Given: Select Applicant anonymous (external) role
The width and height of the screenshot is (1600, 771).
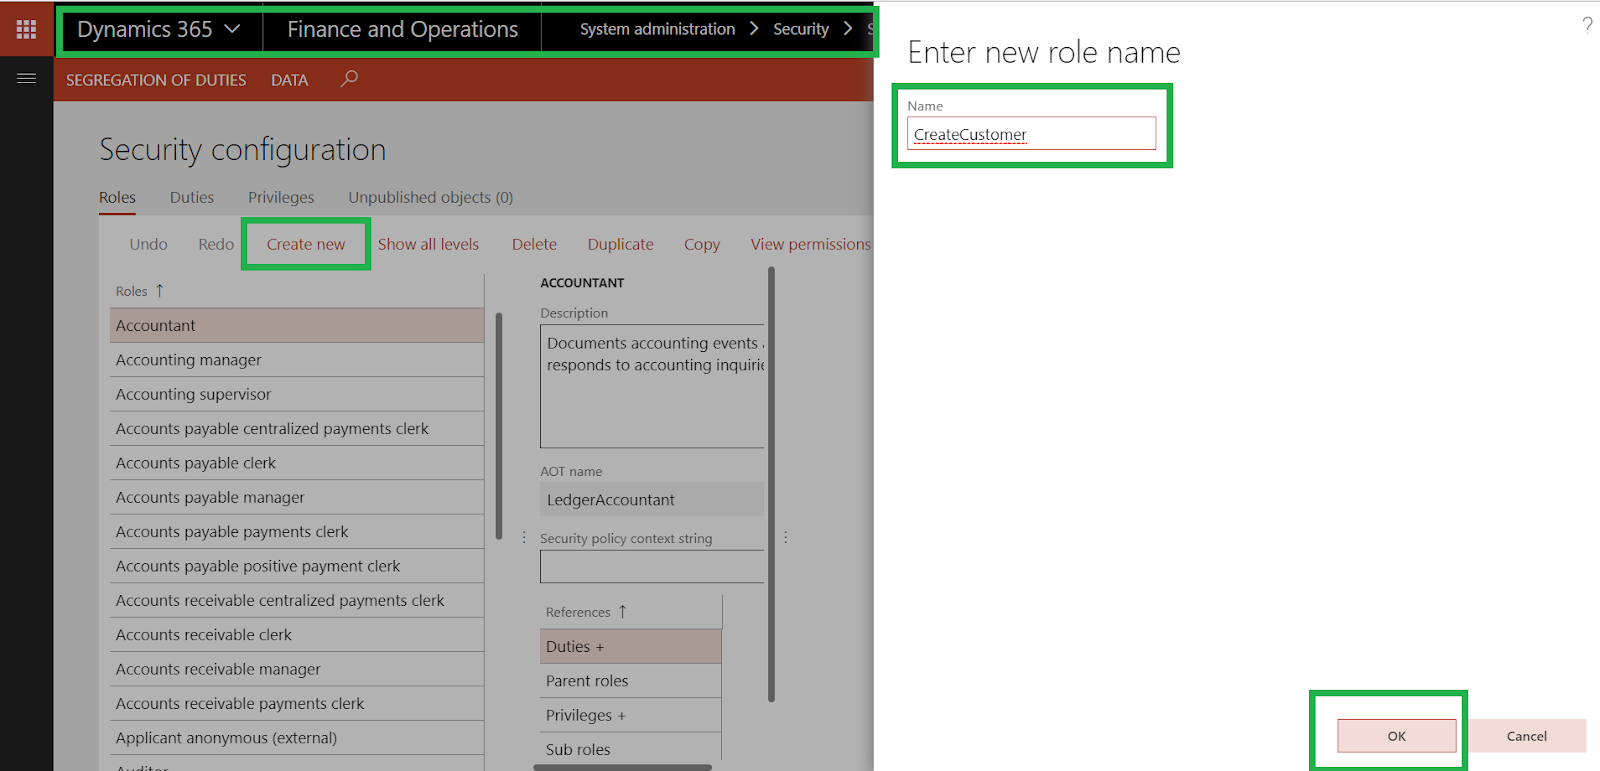Looking at the screenshot, I should tap(297, 738).
